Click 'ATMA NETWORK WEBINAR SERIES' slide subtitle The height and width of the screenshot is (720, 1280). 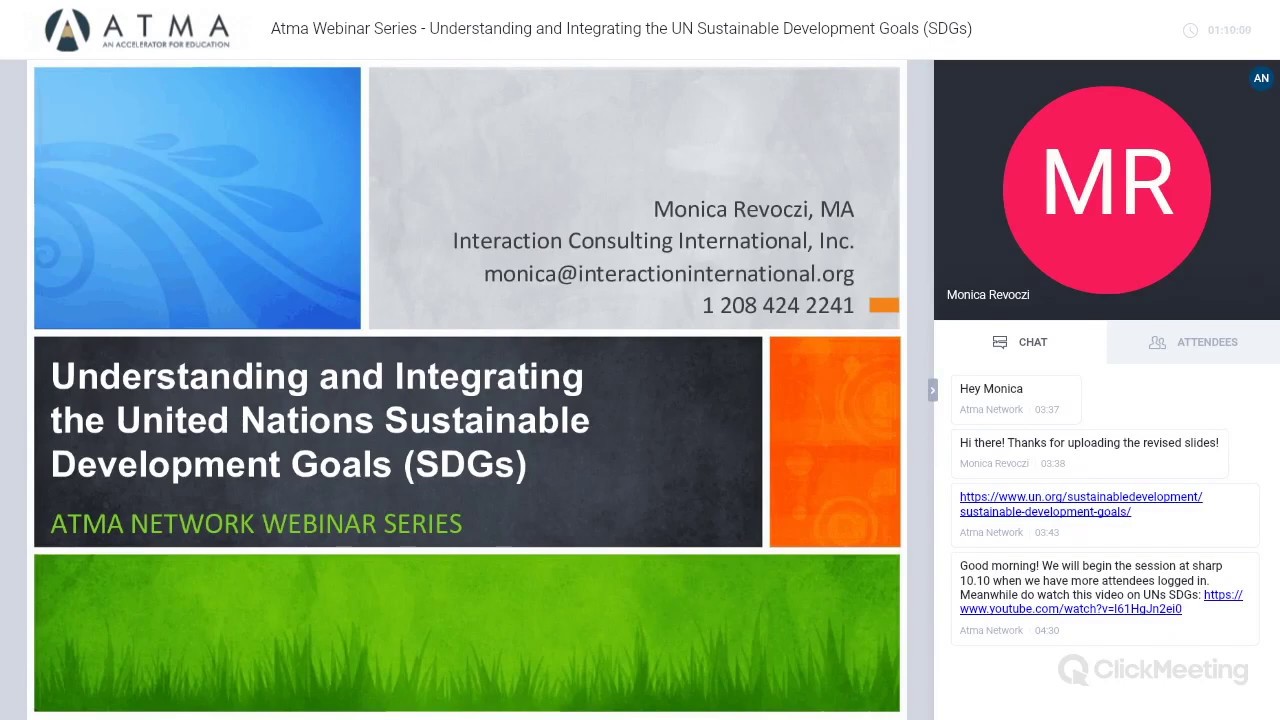pos(256,524)
